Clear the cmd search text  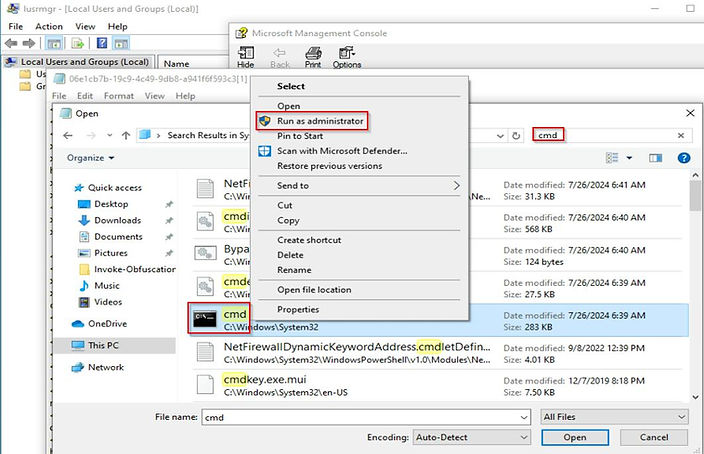point(681,135)
